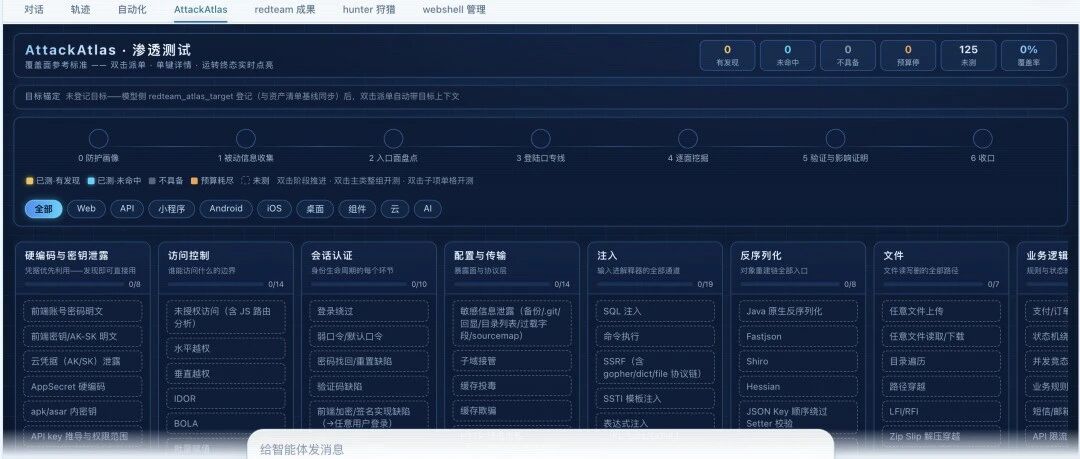The height and width of the screenshot is (459, 1080).
Task: Select stage circle 4 逐面挖掘
Action: coord(687,139)
